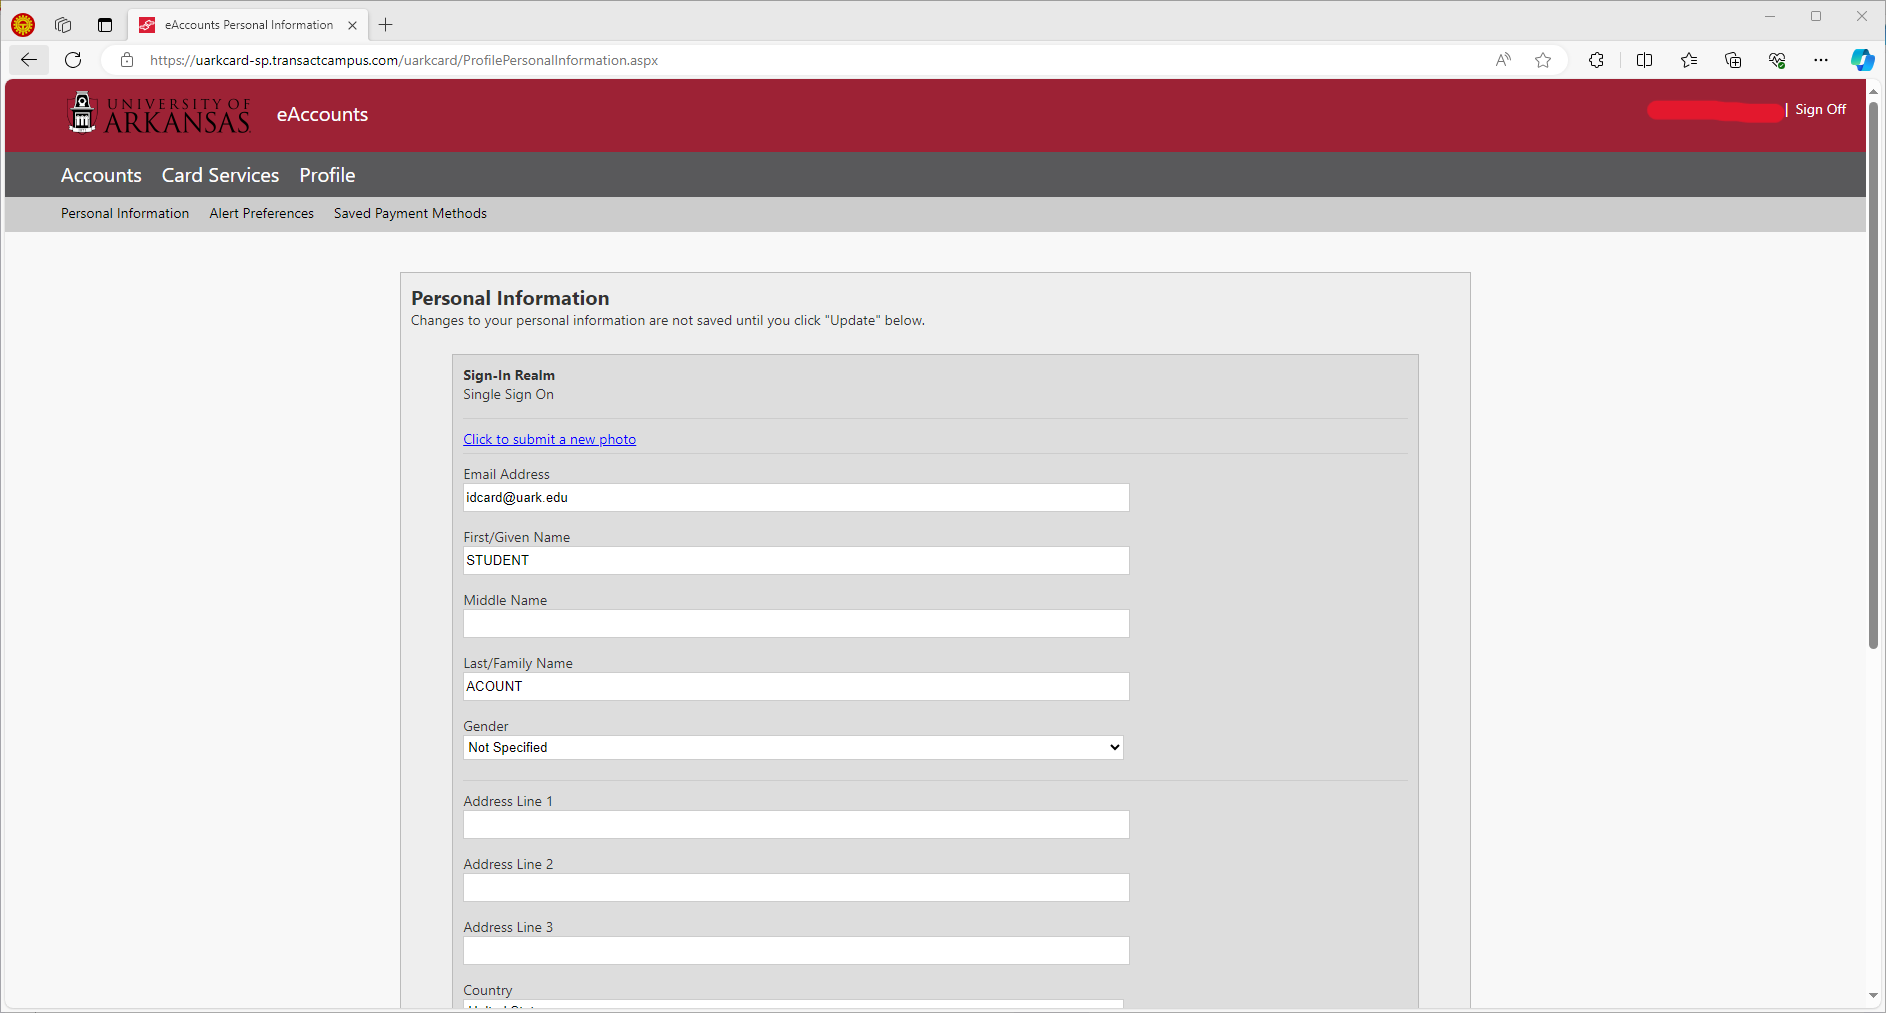Toggle split screen icon in toolbar
This screenshot has height=1013, width=1886.
[1644, 60]
